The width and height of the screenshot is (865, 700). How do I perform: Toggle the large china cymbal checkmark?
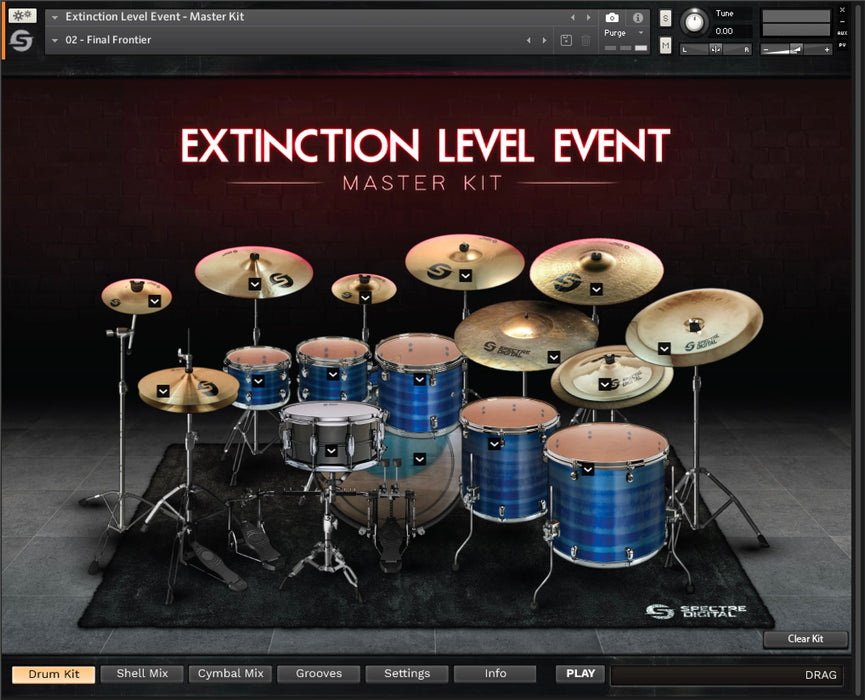tap(664, 349)
